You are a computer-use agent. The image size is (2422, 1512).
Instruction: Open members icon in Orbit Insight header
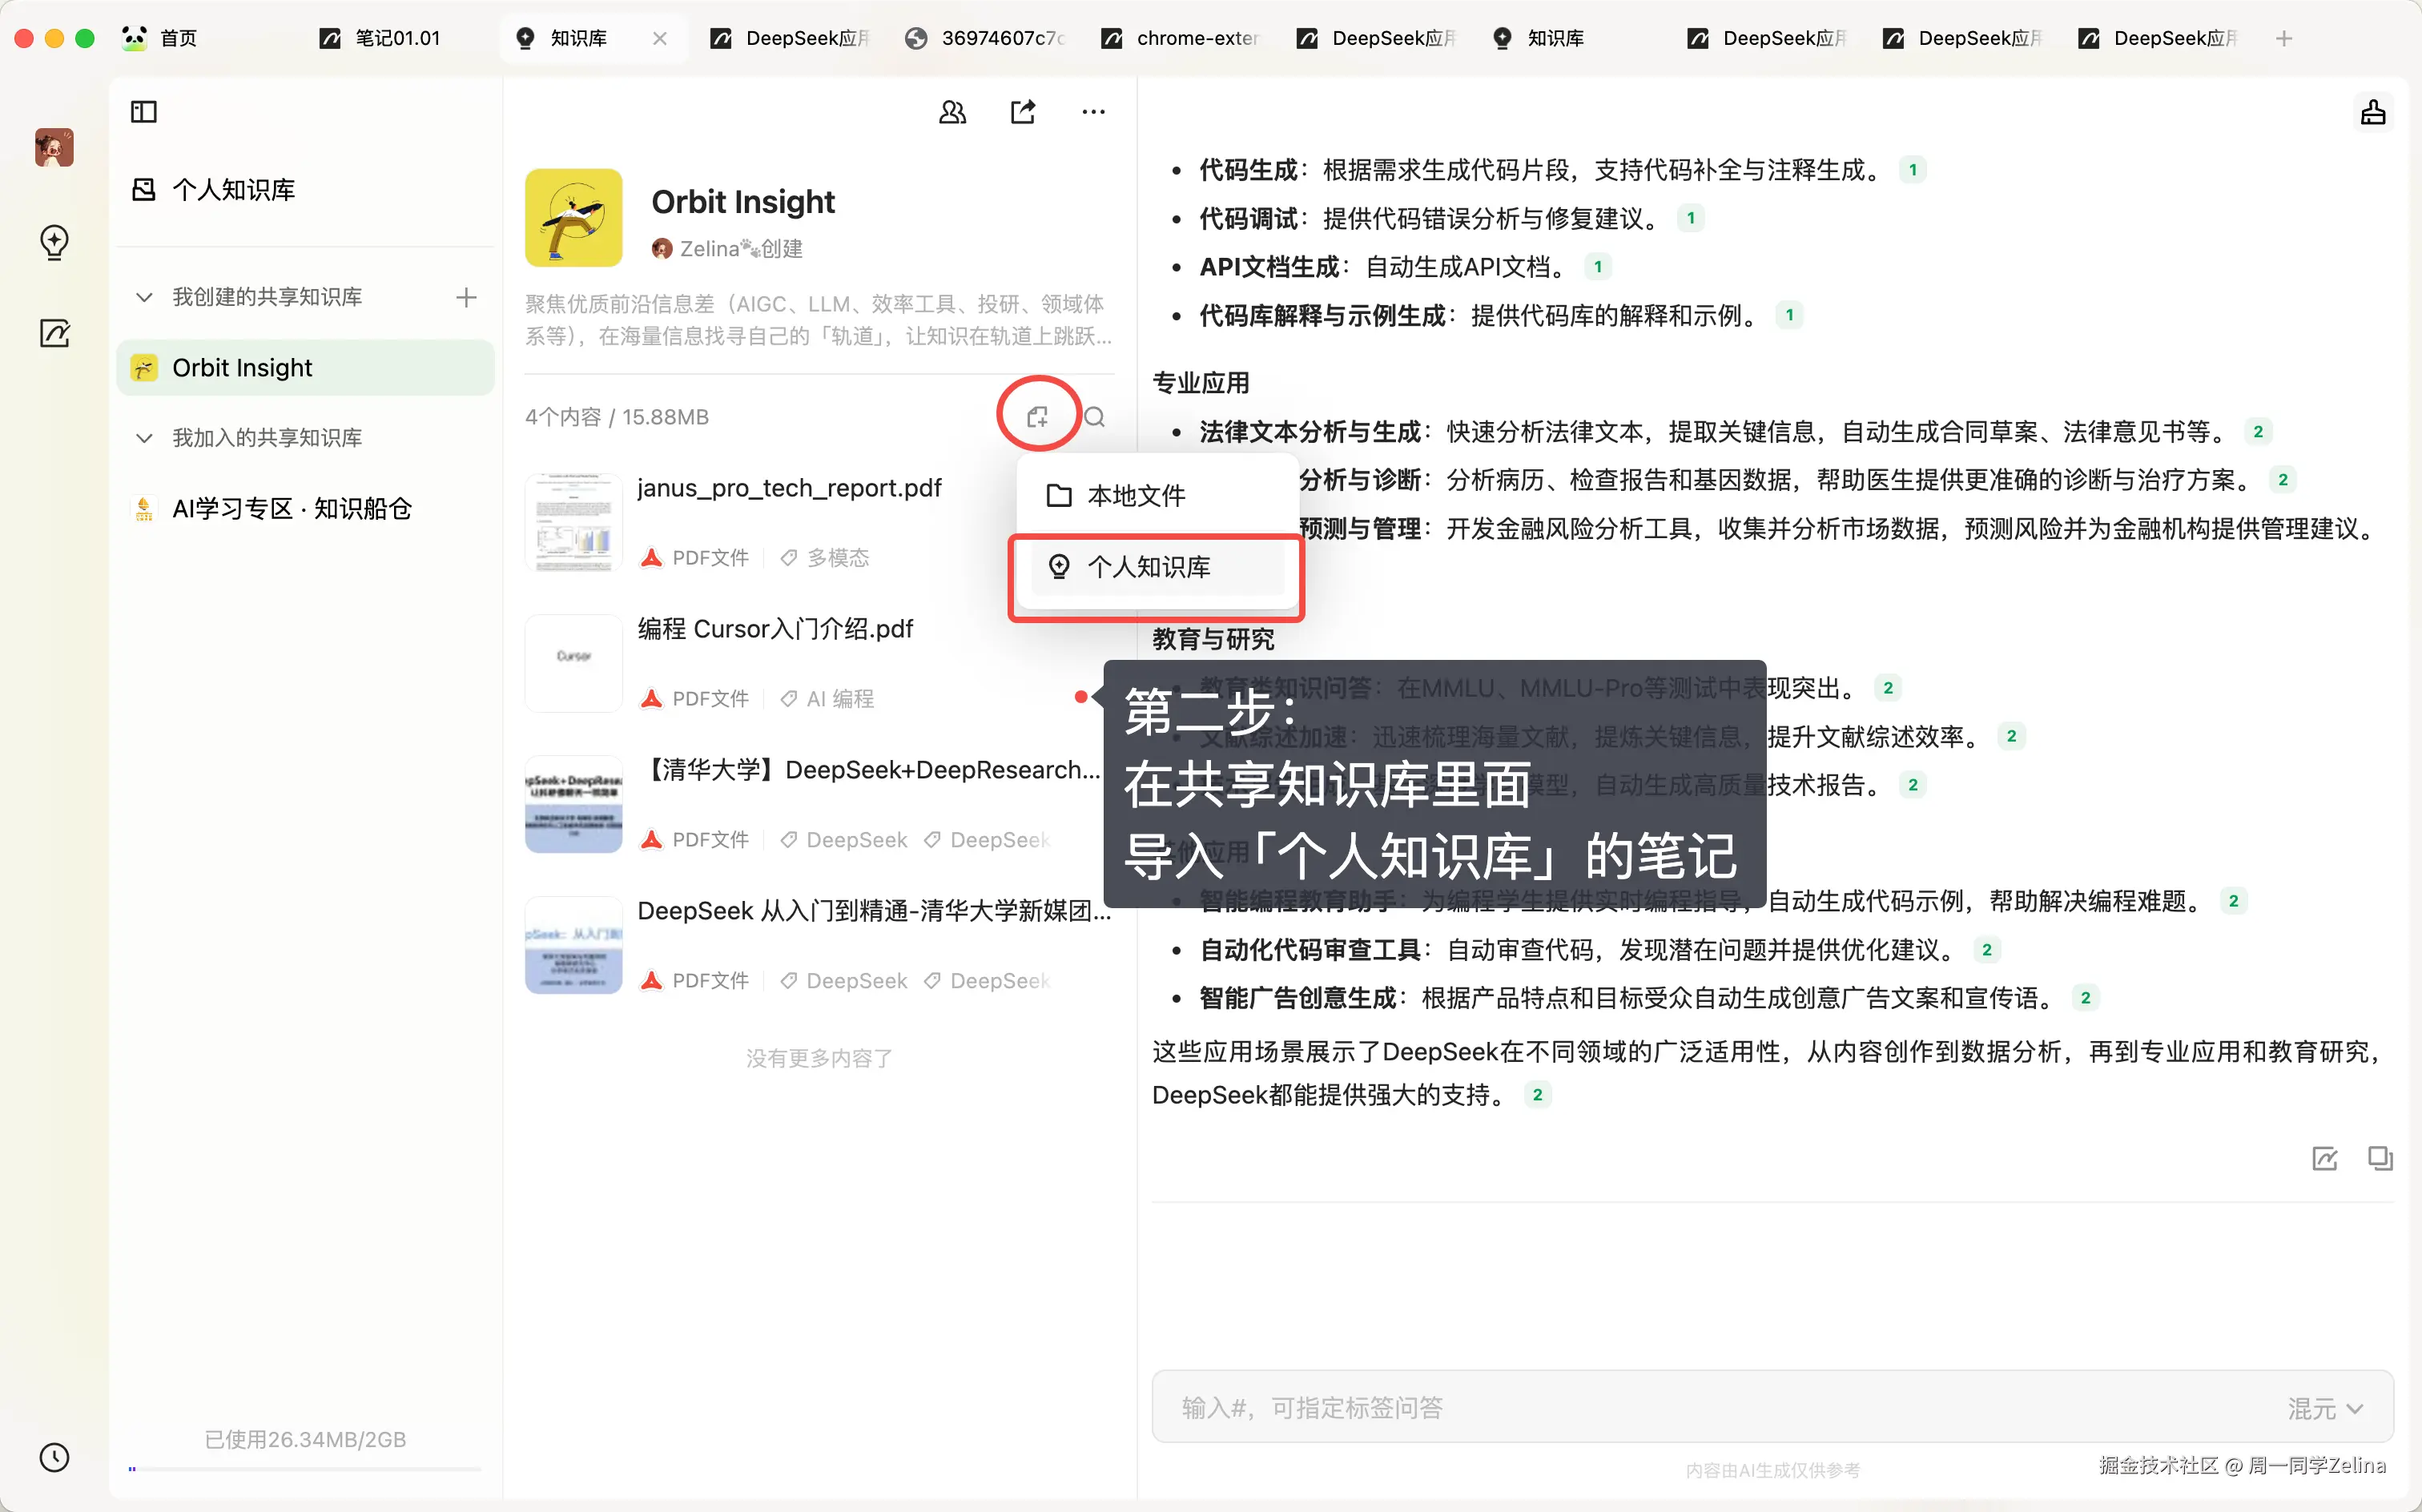[952, 111]
